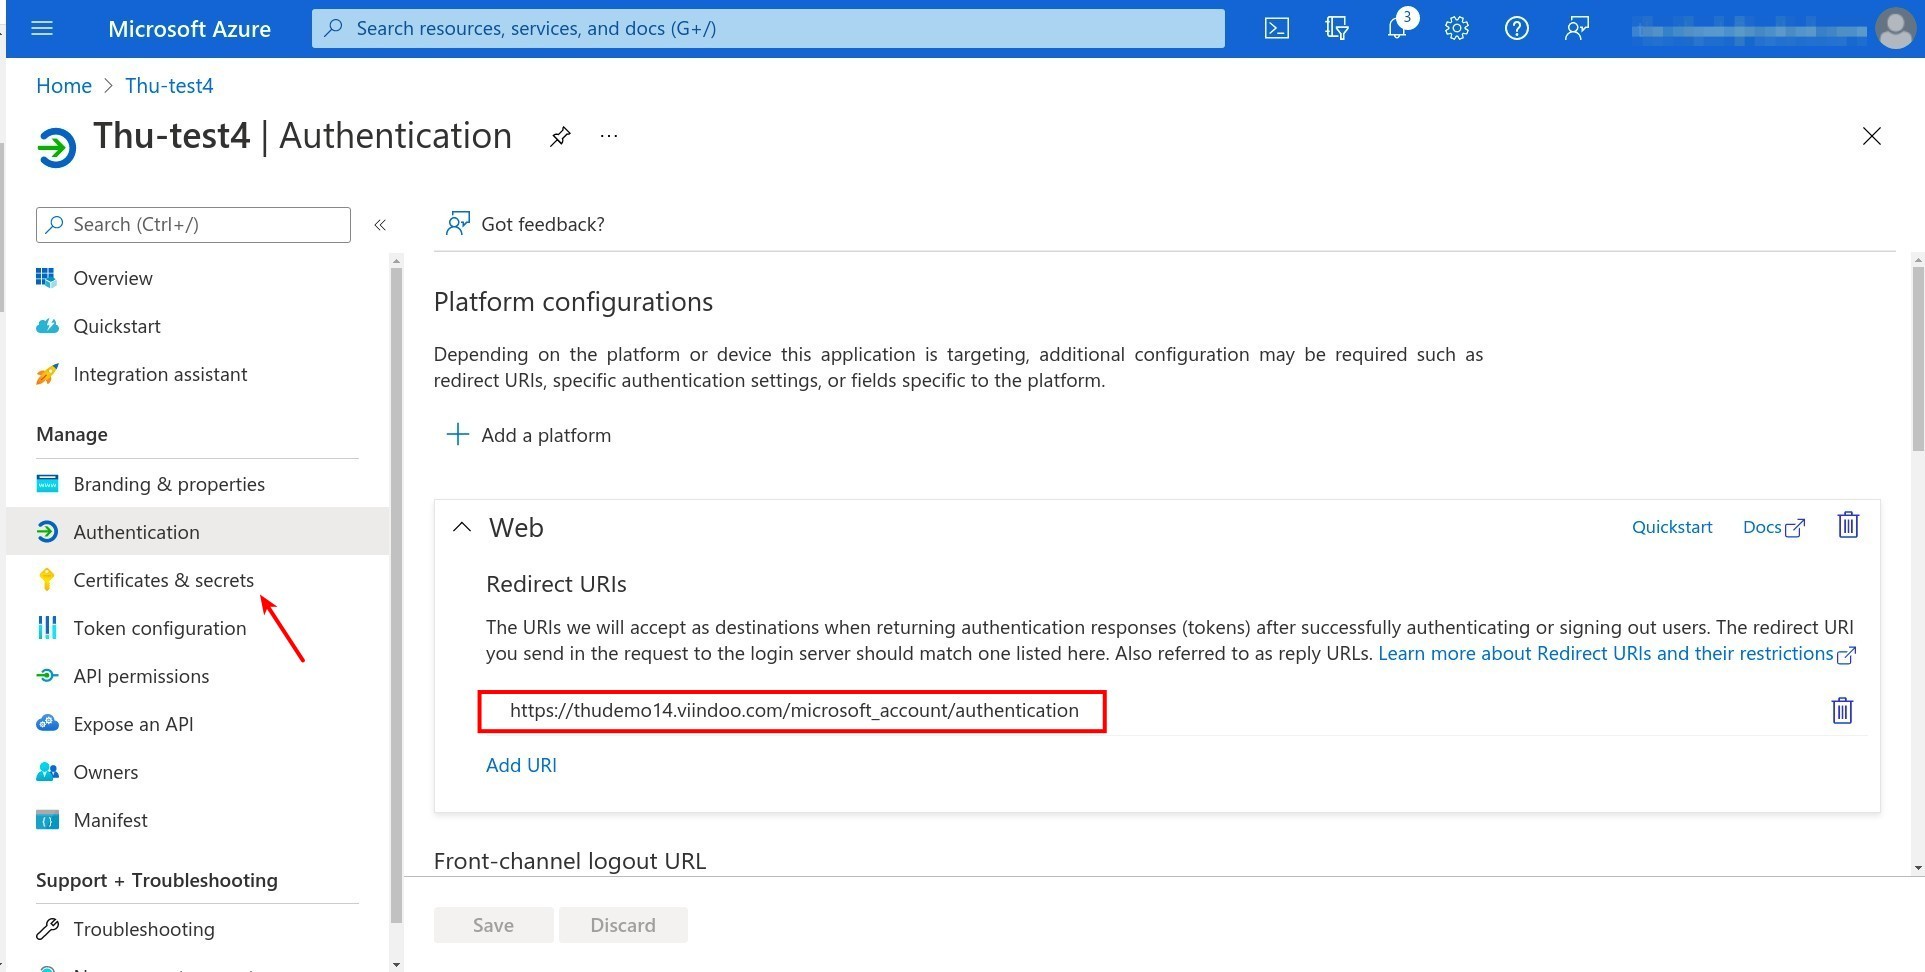Click the API permissions icon
The height and width of the screenshot is (972, 1925).
[x=47, y=676]
